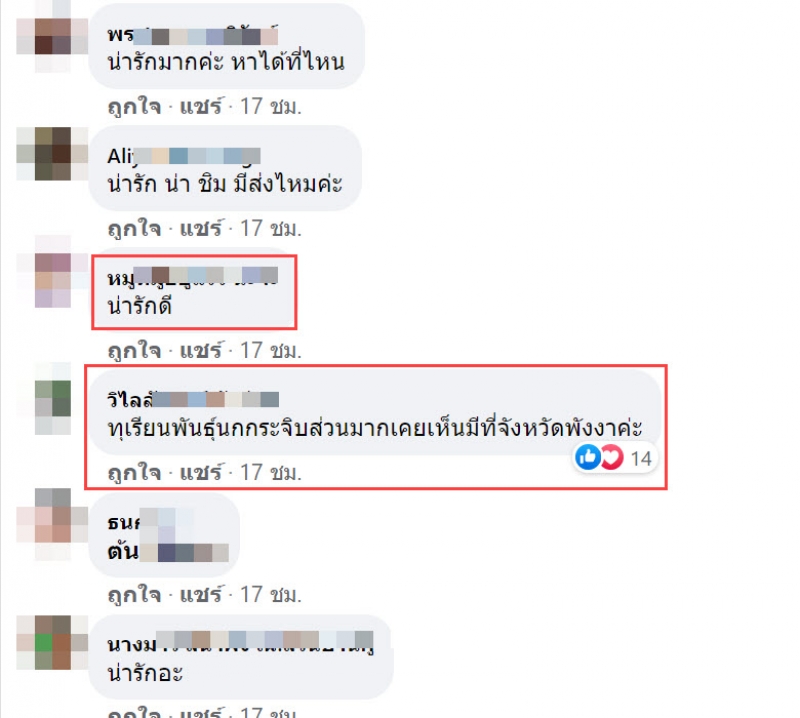Share the comment น่ารักดี
This screenshot has width=800, height=718.
[x=201, y=351]
